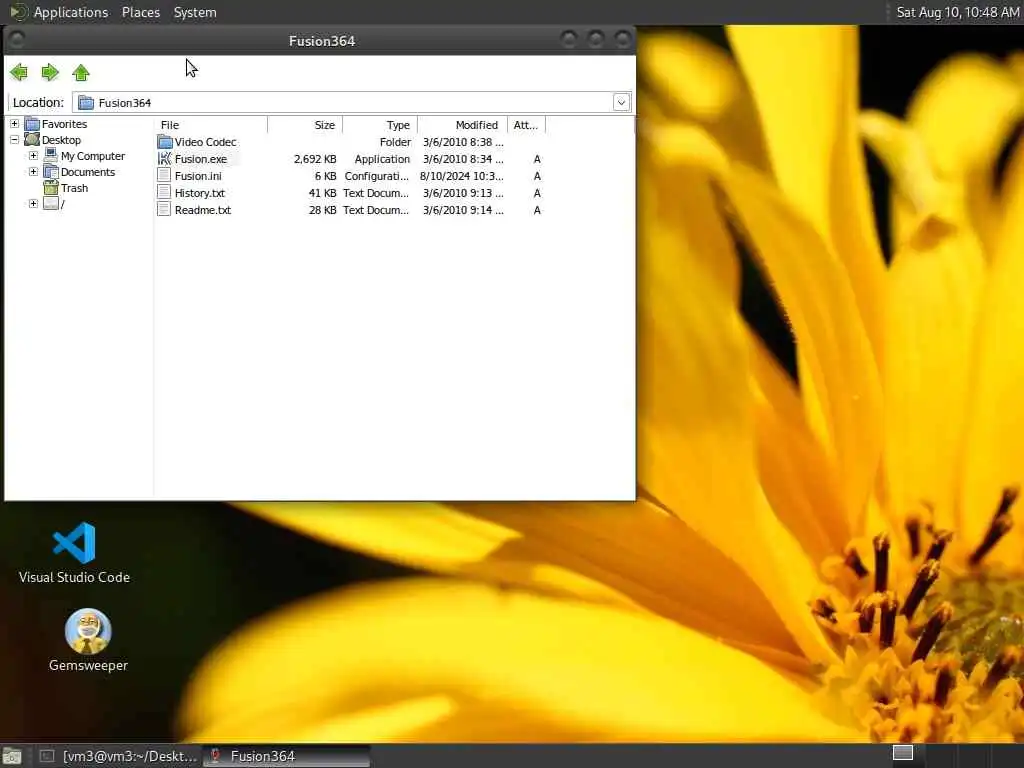Select the Fusion.ini file name

(x=198, y=176)
